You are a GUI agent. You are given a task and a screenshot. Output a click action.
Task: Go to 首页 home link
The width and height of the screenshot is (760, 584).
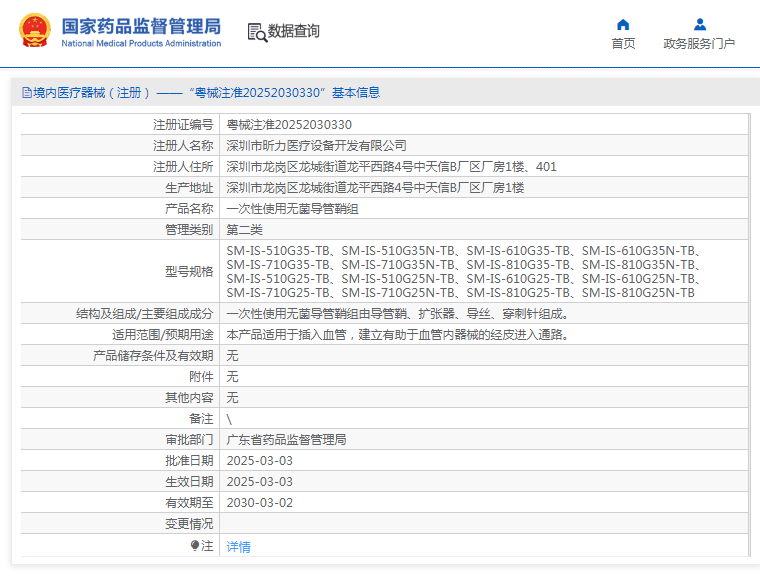pyautogui.click(x=623, y=44)
